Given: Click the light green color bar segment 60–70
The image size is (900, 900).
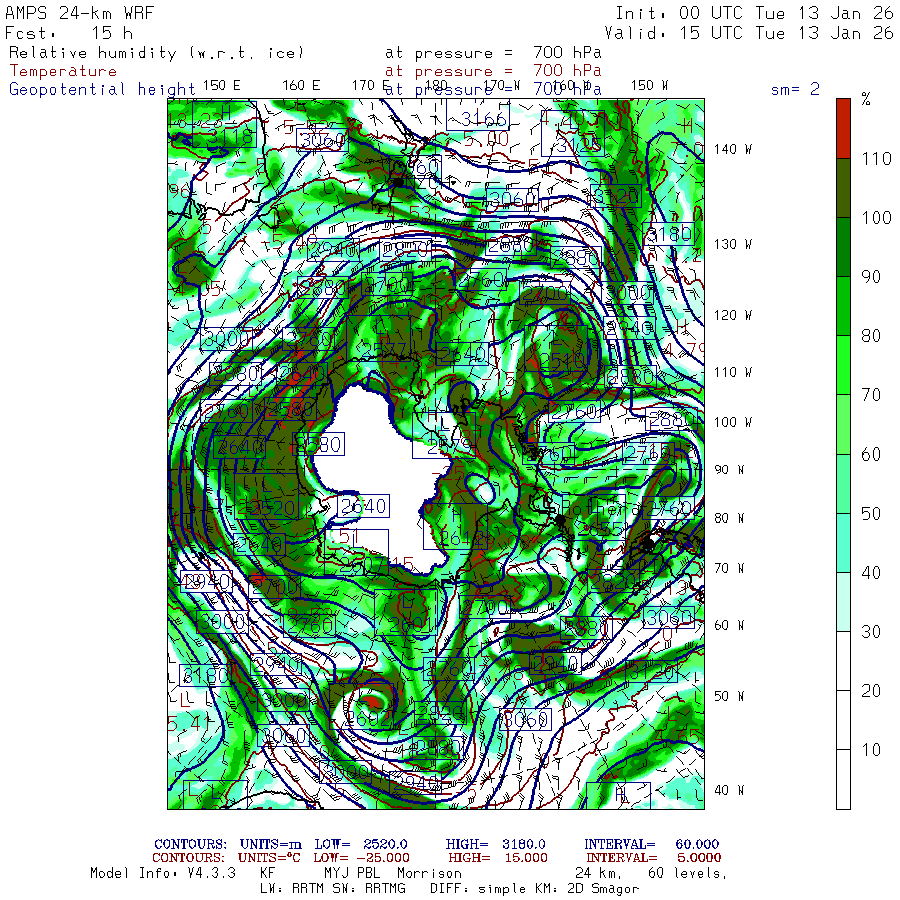Looking at the screenshot, I should coord(843,425).
